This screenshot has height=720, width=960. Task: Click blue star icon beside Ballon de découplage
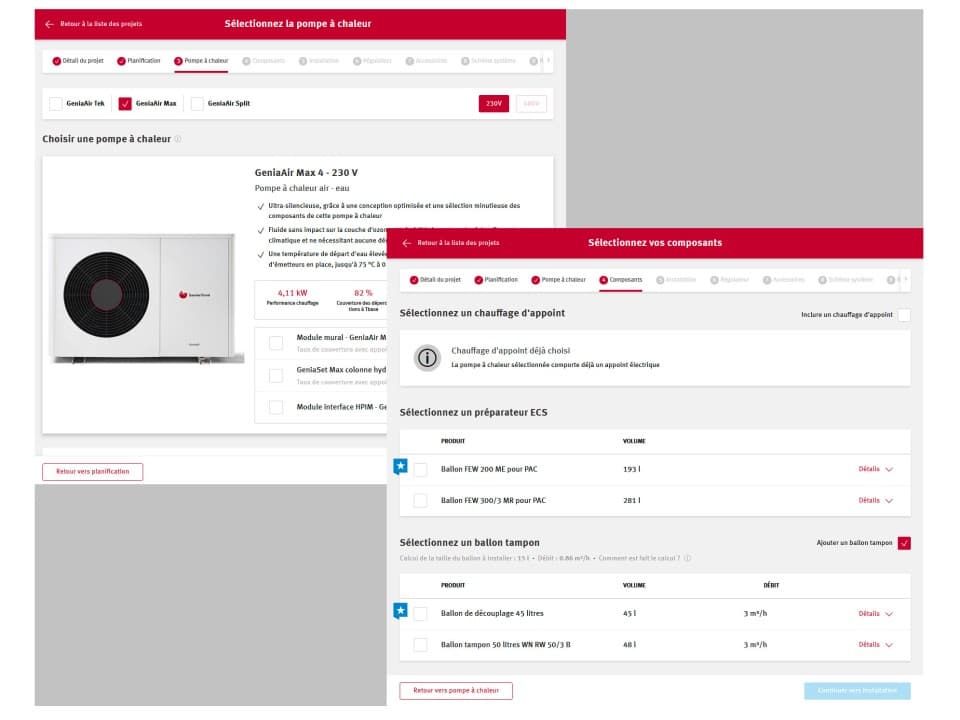[x=400, y=610]
